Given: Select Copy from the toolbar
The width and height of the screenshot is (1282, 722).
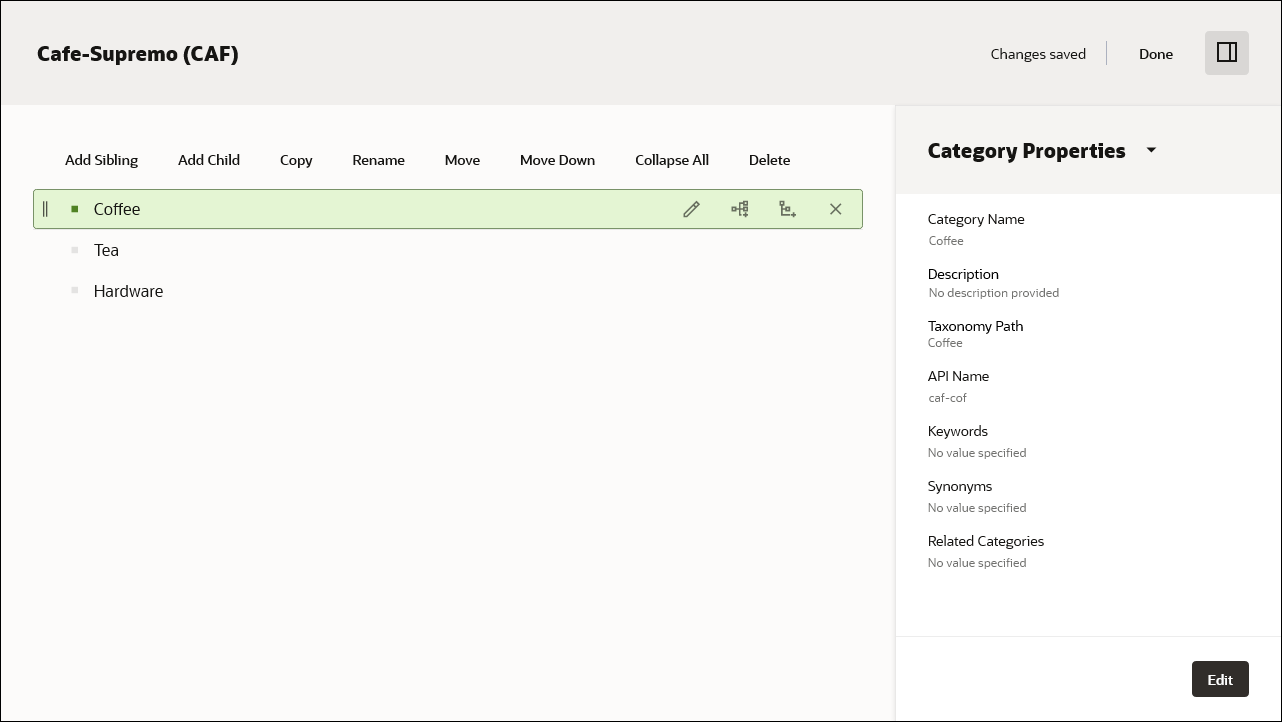Looking at the screenshot, I should tap(296, 160).
